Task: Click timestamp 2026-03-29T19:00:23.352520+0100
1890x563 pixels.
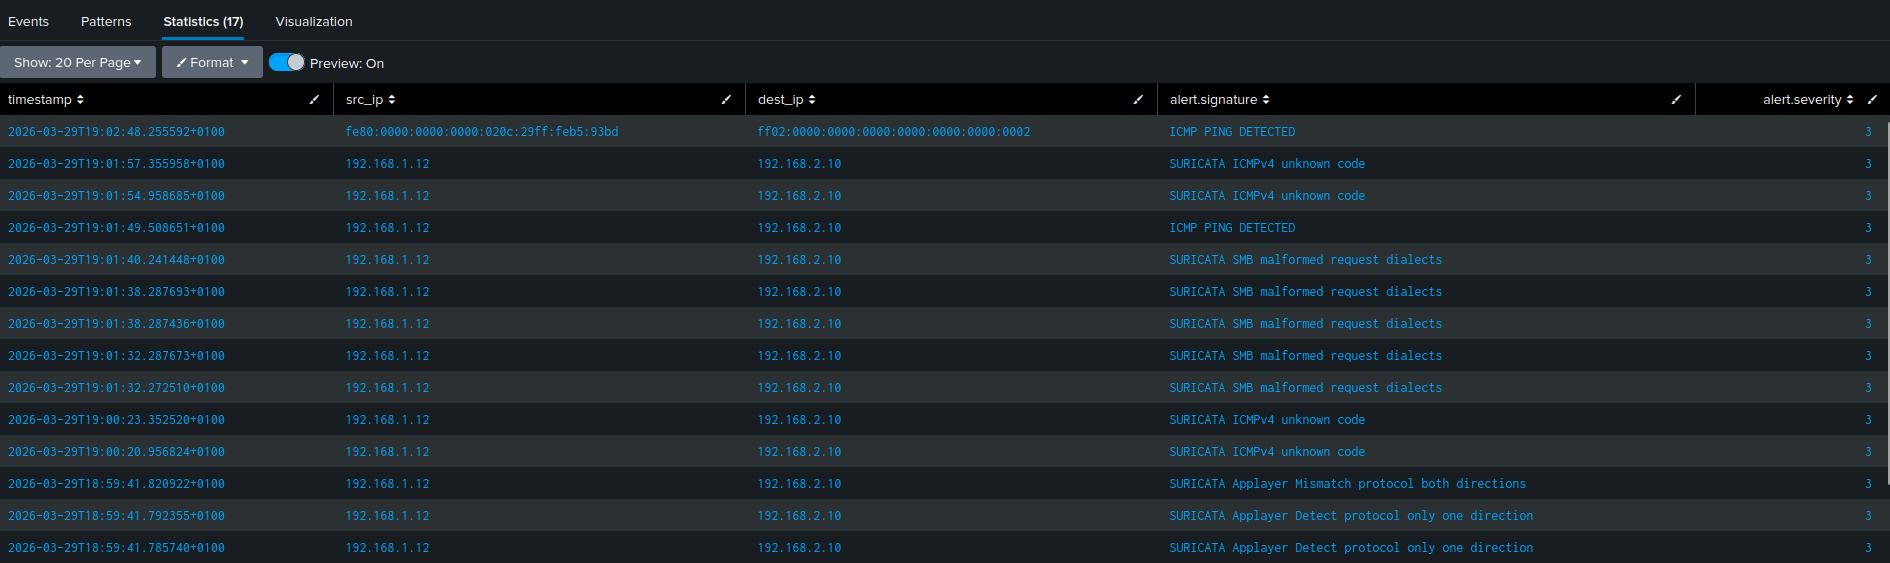Action: pos(116,419)
